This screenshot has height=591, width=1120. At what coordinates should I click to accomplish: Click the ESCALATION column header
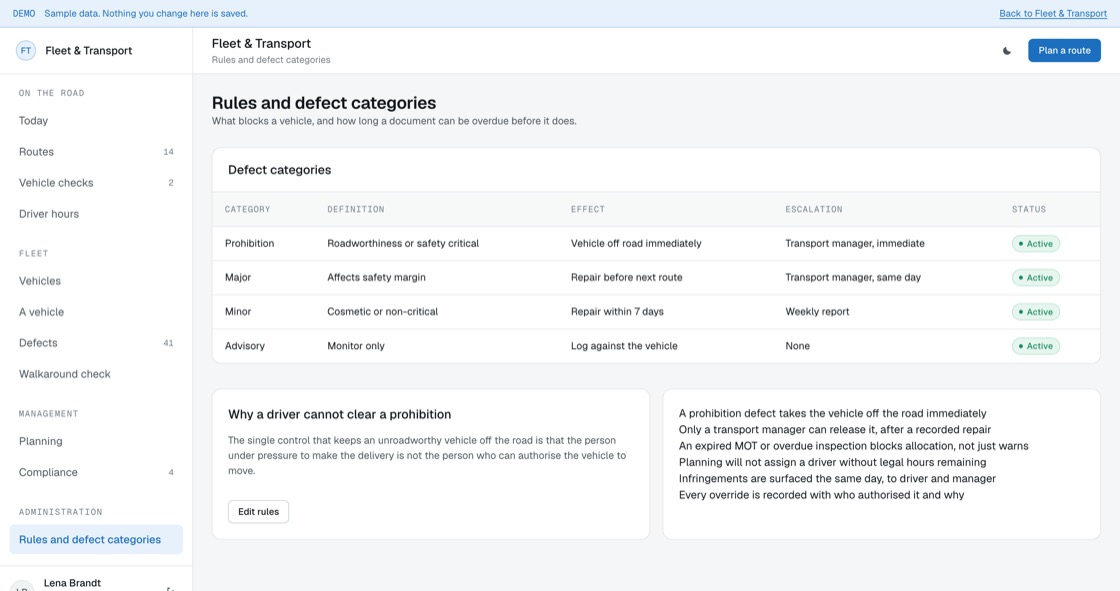coord(814,209)
